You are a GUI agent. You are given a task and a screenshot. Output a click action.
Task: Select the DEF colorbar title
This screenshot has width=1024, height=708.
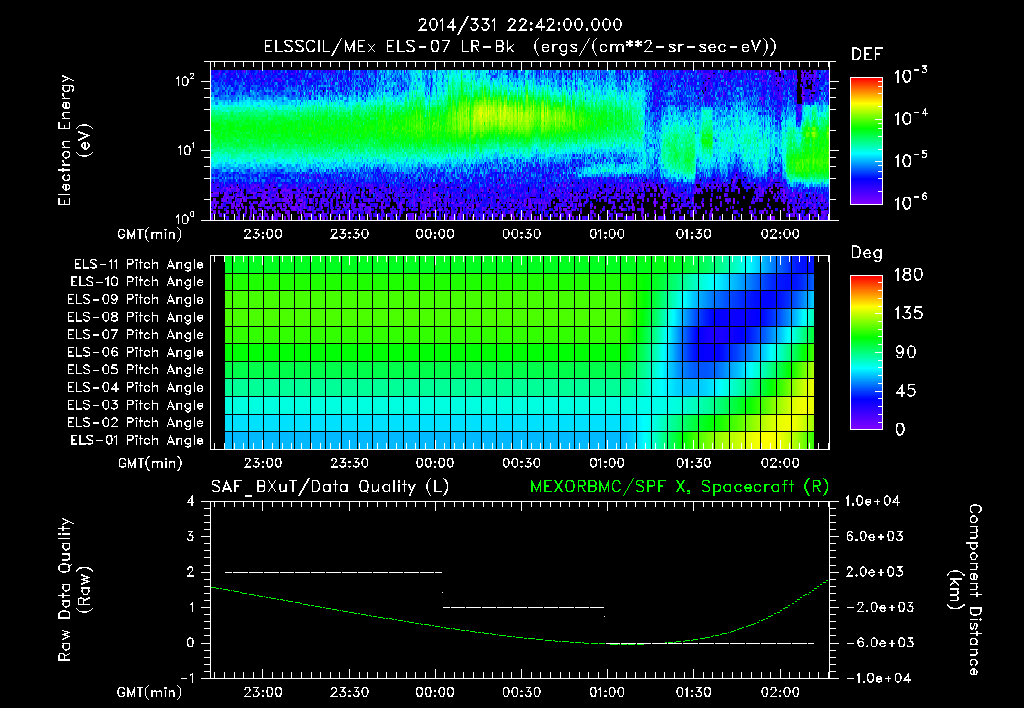tap(867, 54)
